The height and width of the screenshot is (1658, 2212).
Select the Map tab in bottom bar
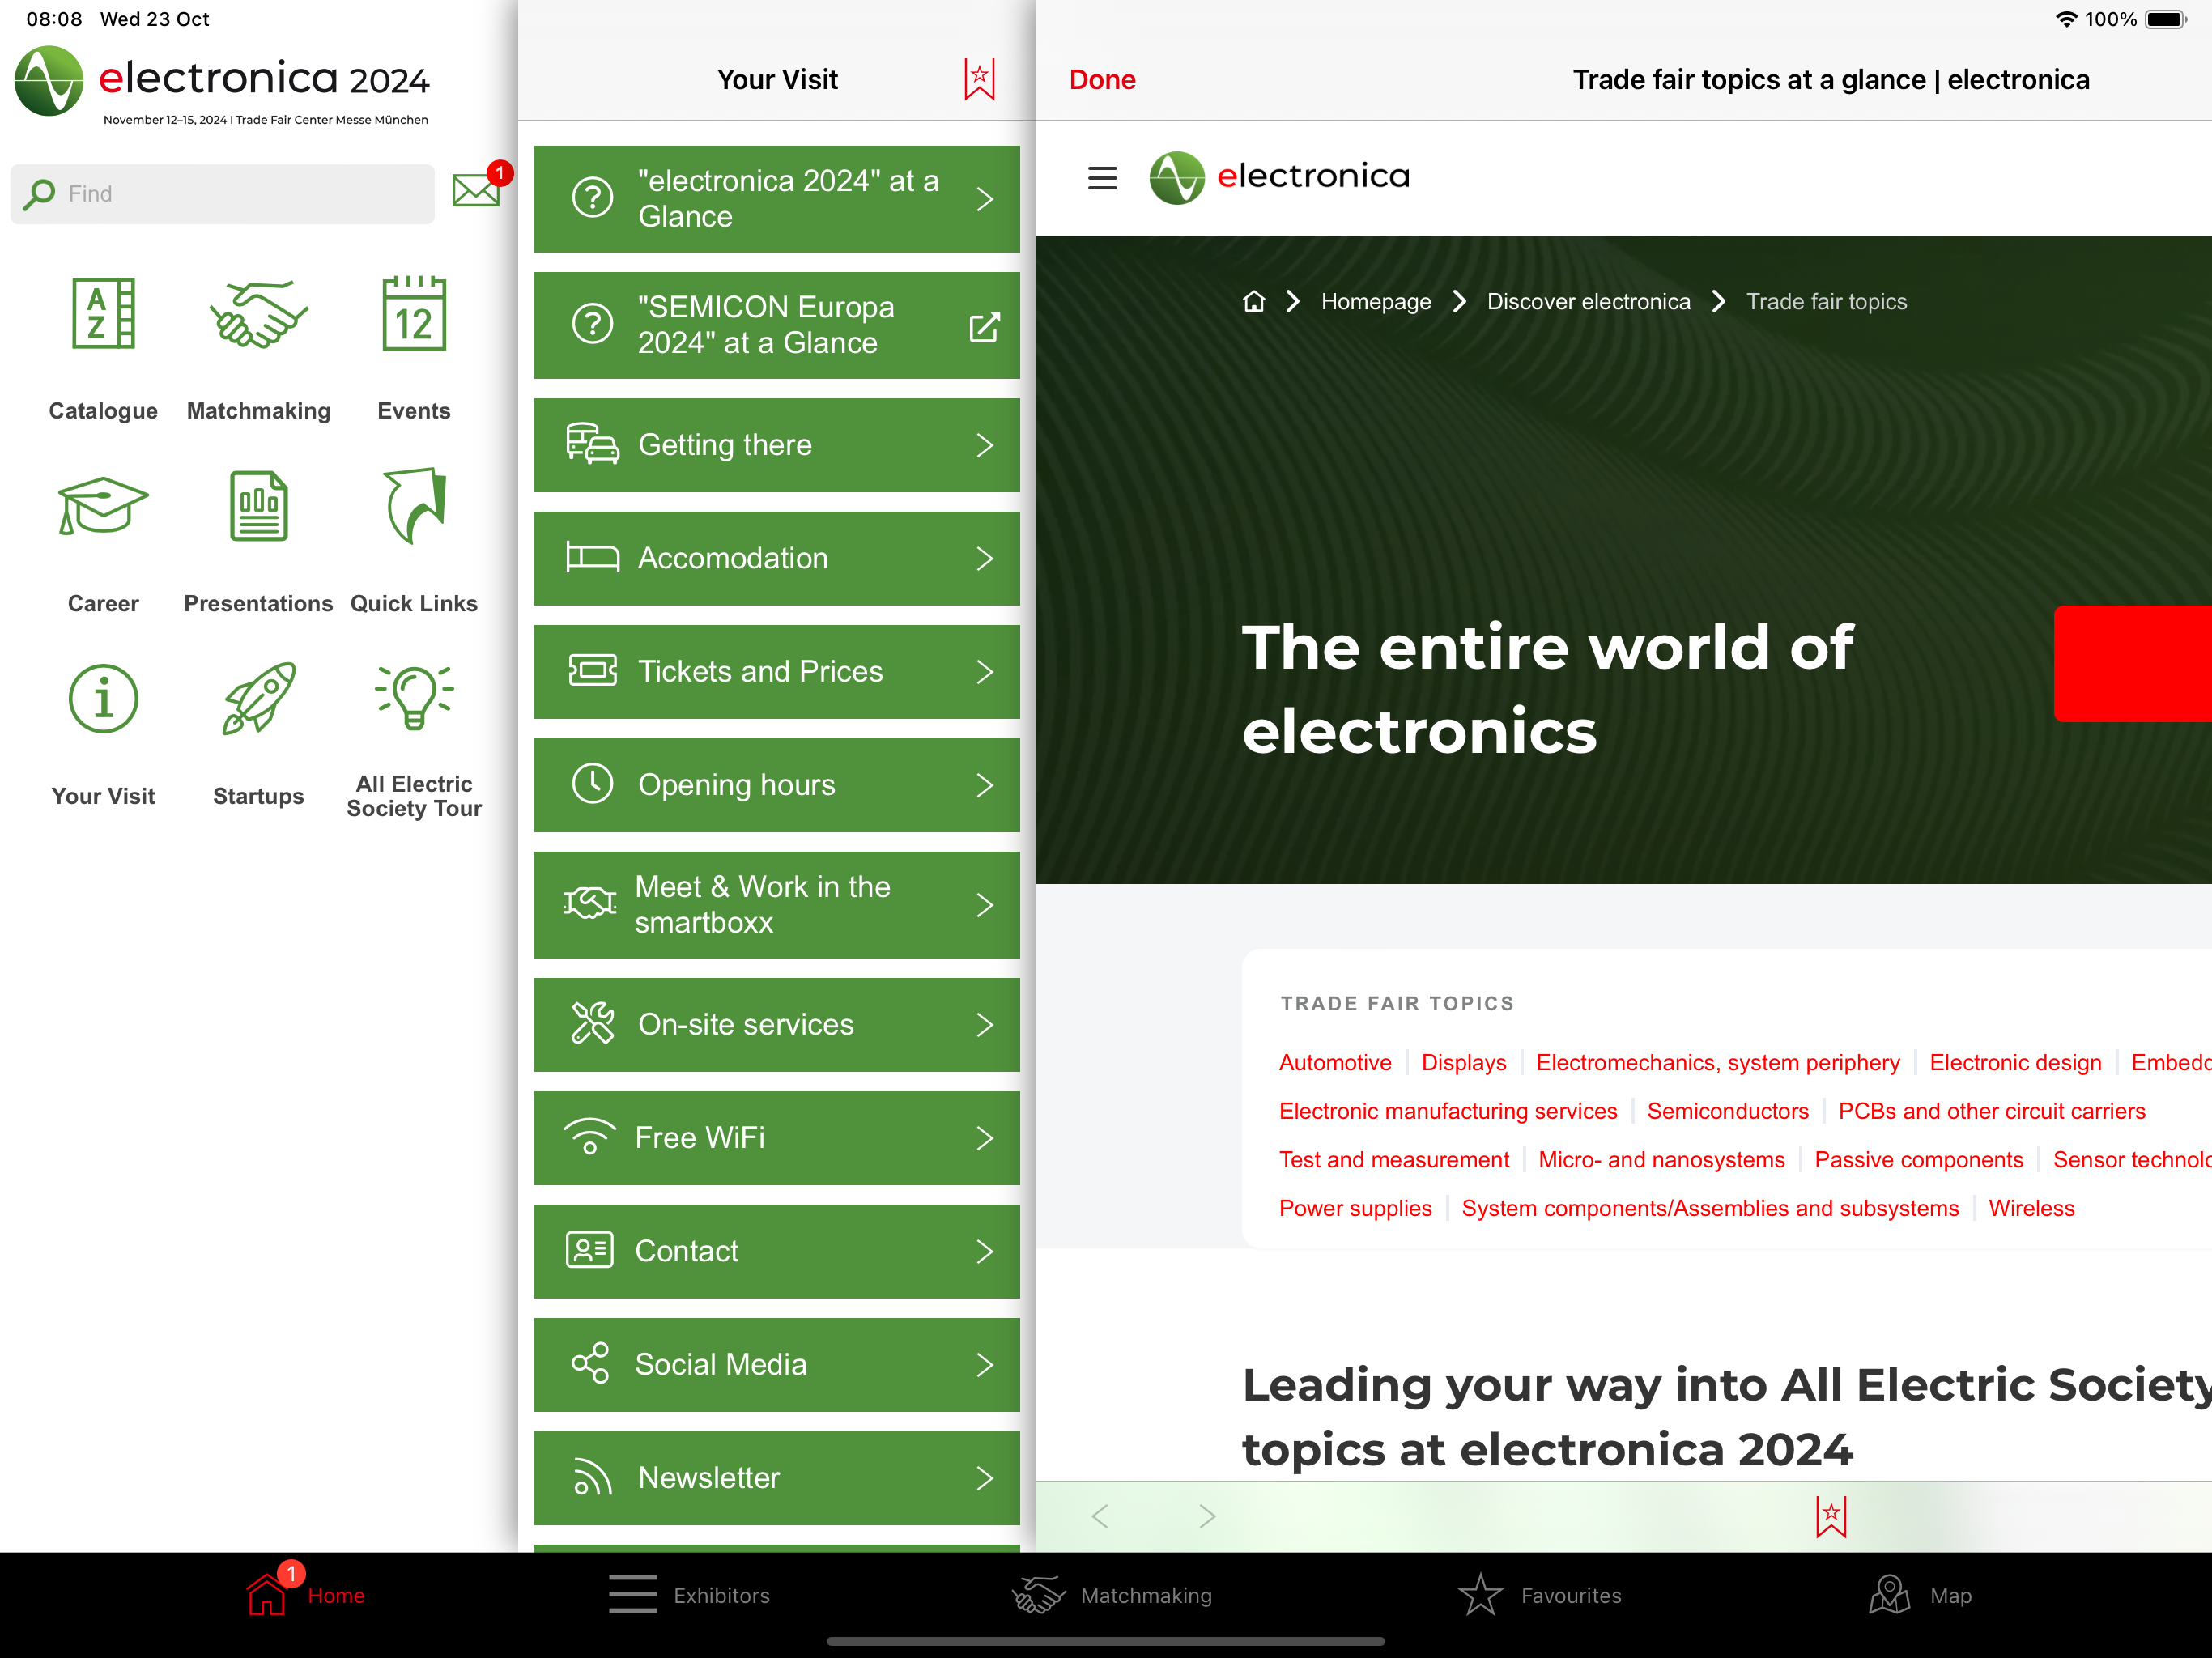click(1921, 1595)
